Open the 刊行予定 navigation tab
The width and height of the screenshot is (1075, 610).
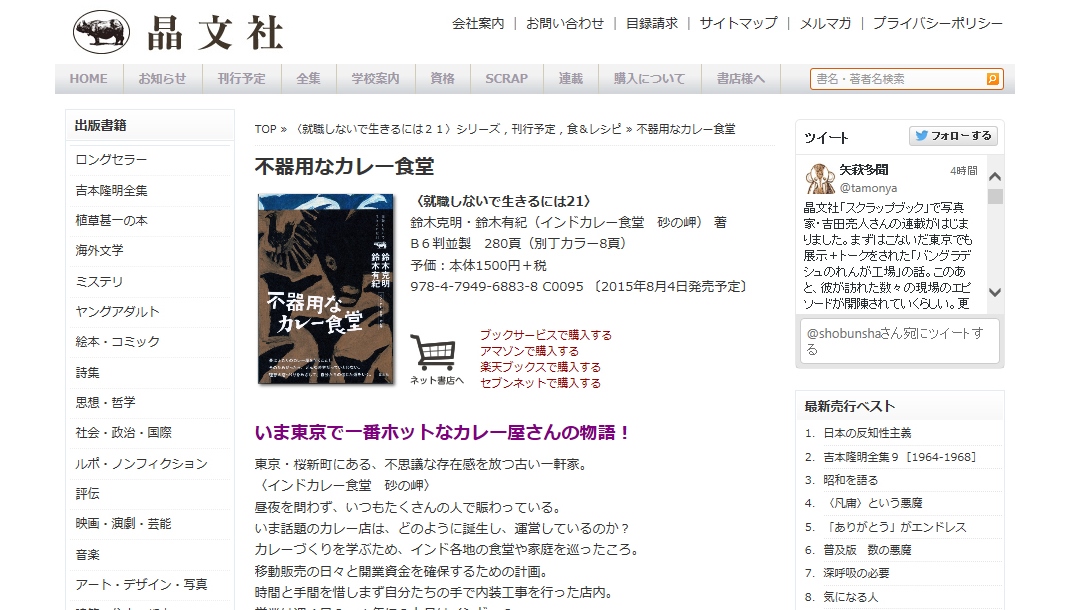click(x=241, y=79)
